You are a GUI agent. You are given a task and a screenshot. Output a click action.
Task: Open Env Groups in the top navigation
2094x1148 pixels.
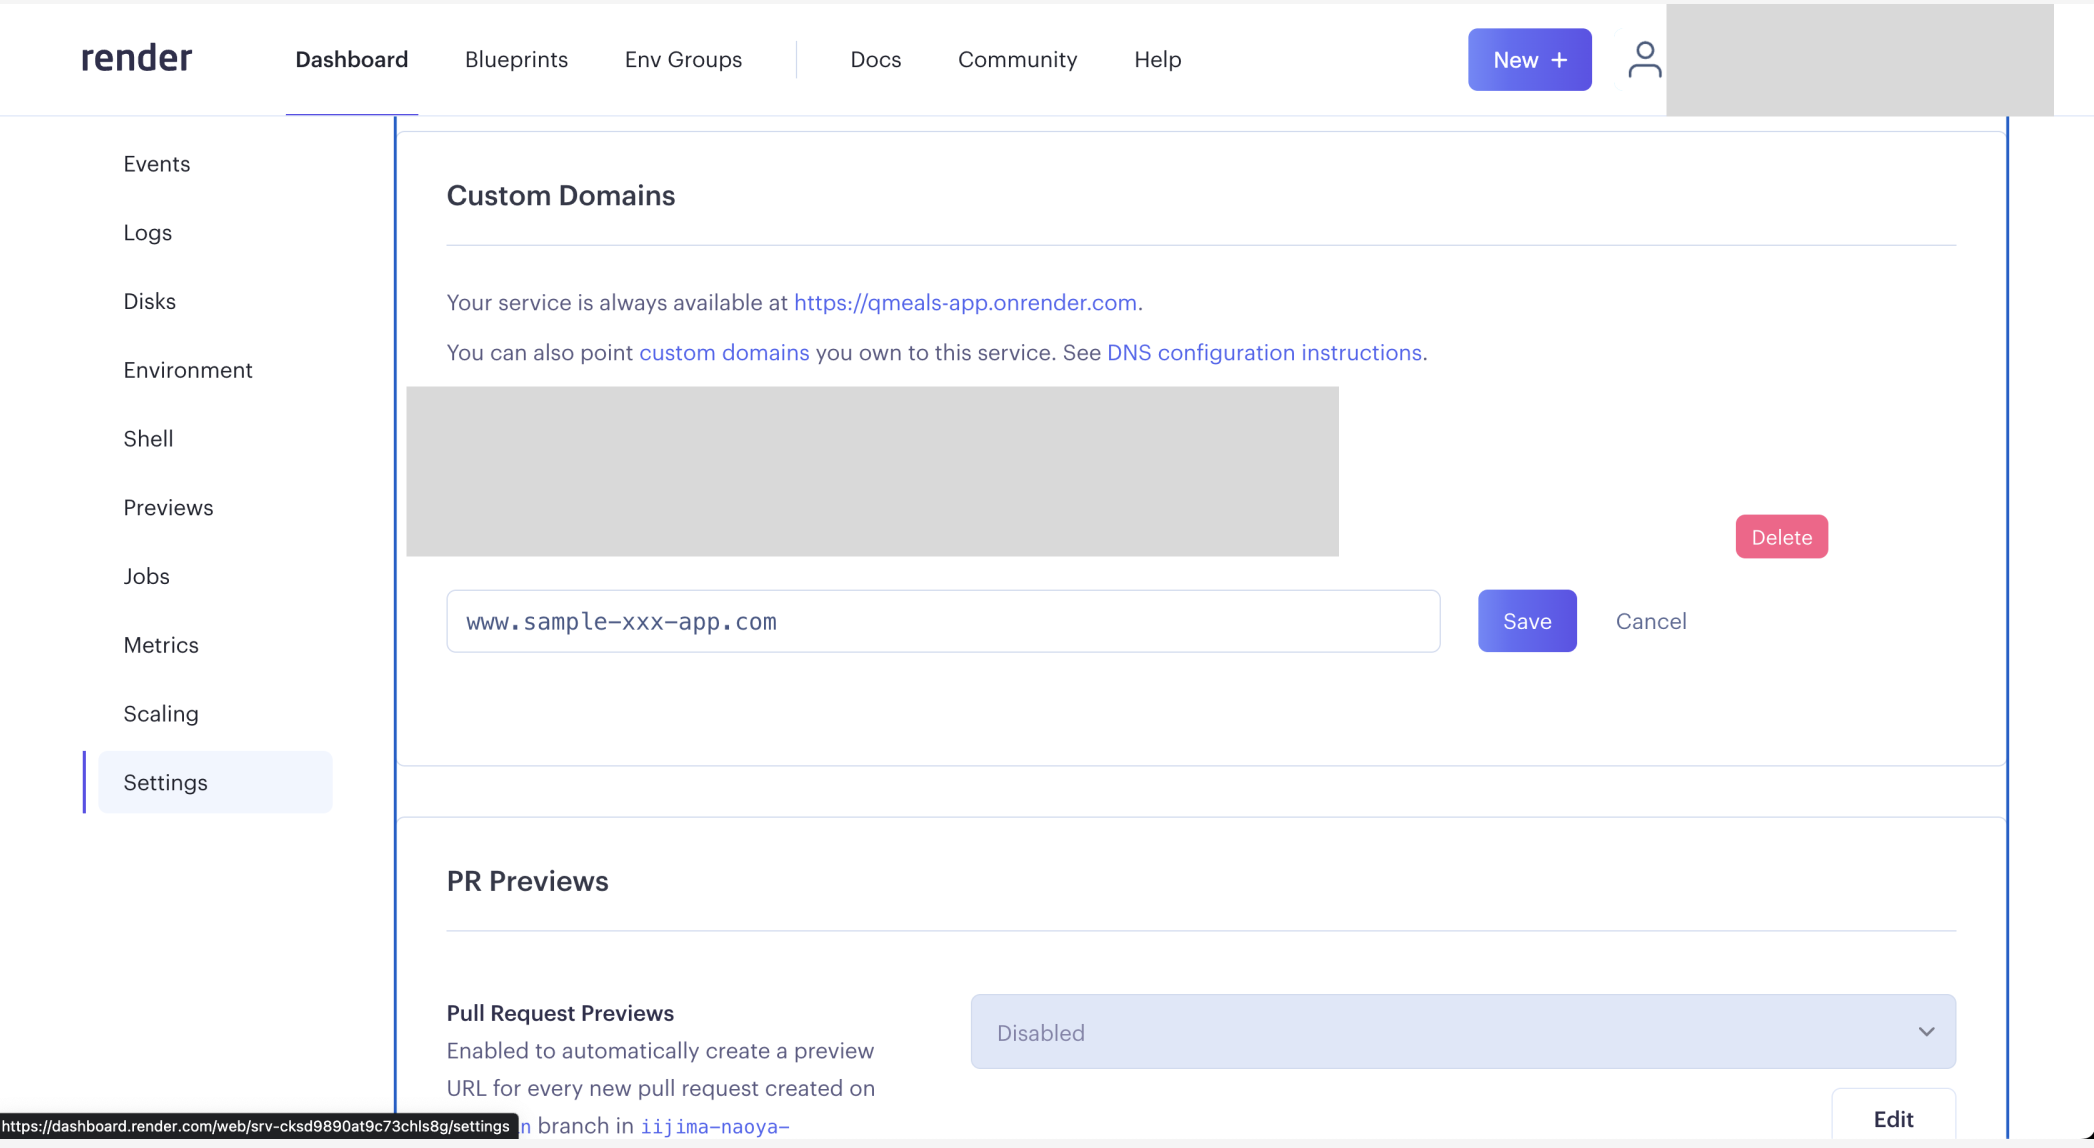click(683, 60)
